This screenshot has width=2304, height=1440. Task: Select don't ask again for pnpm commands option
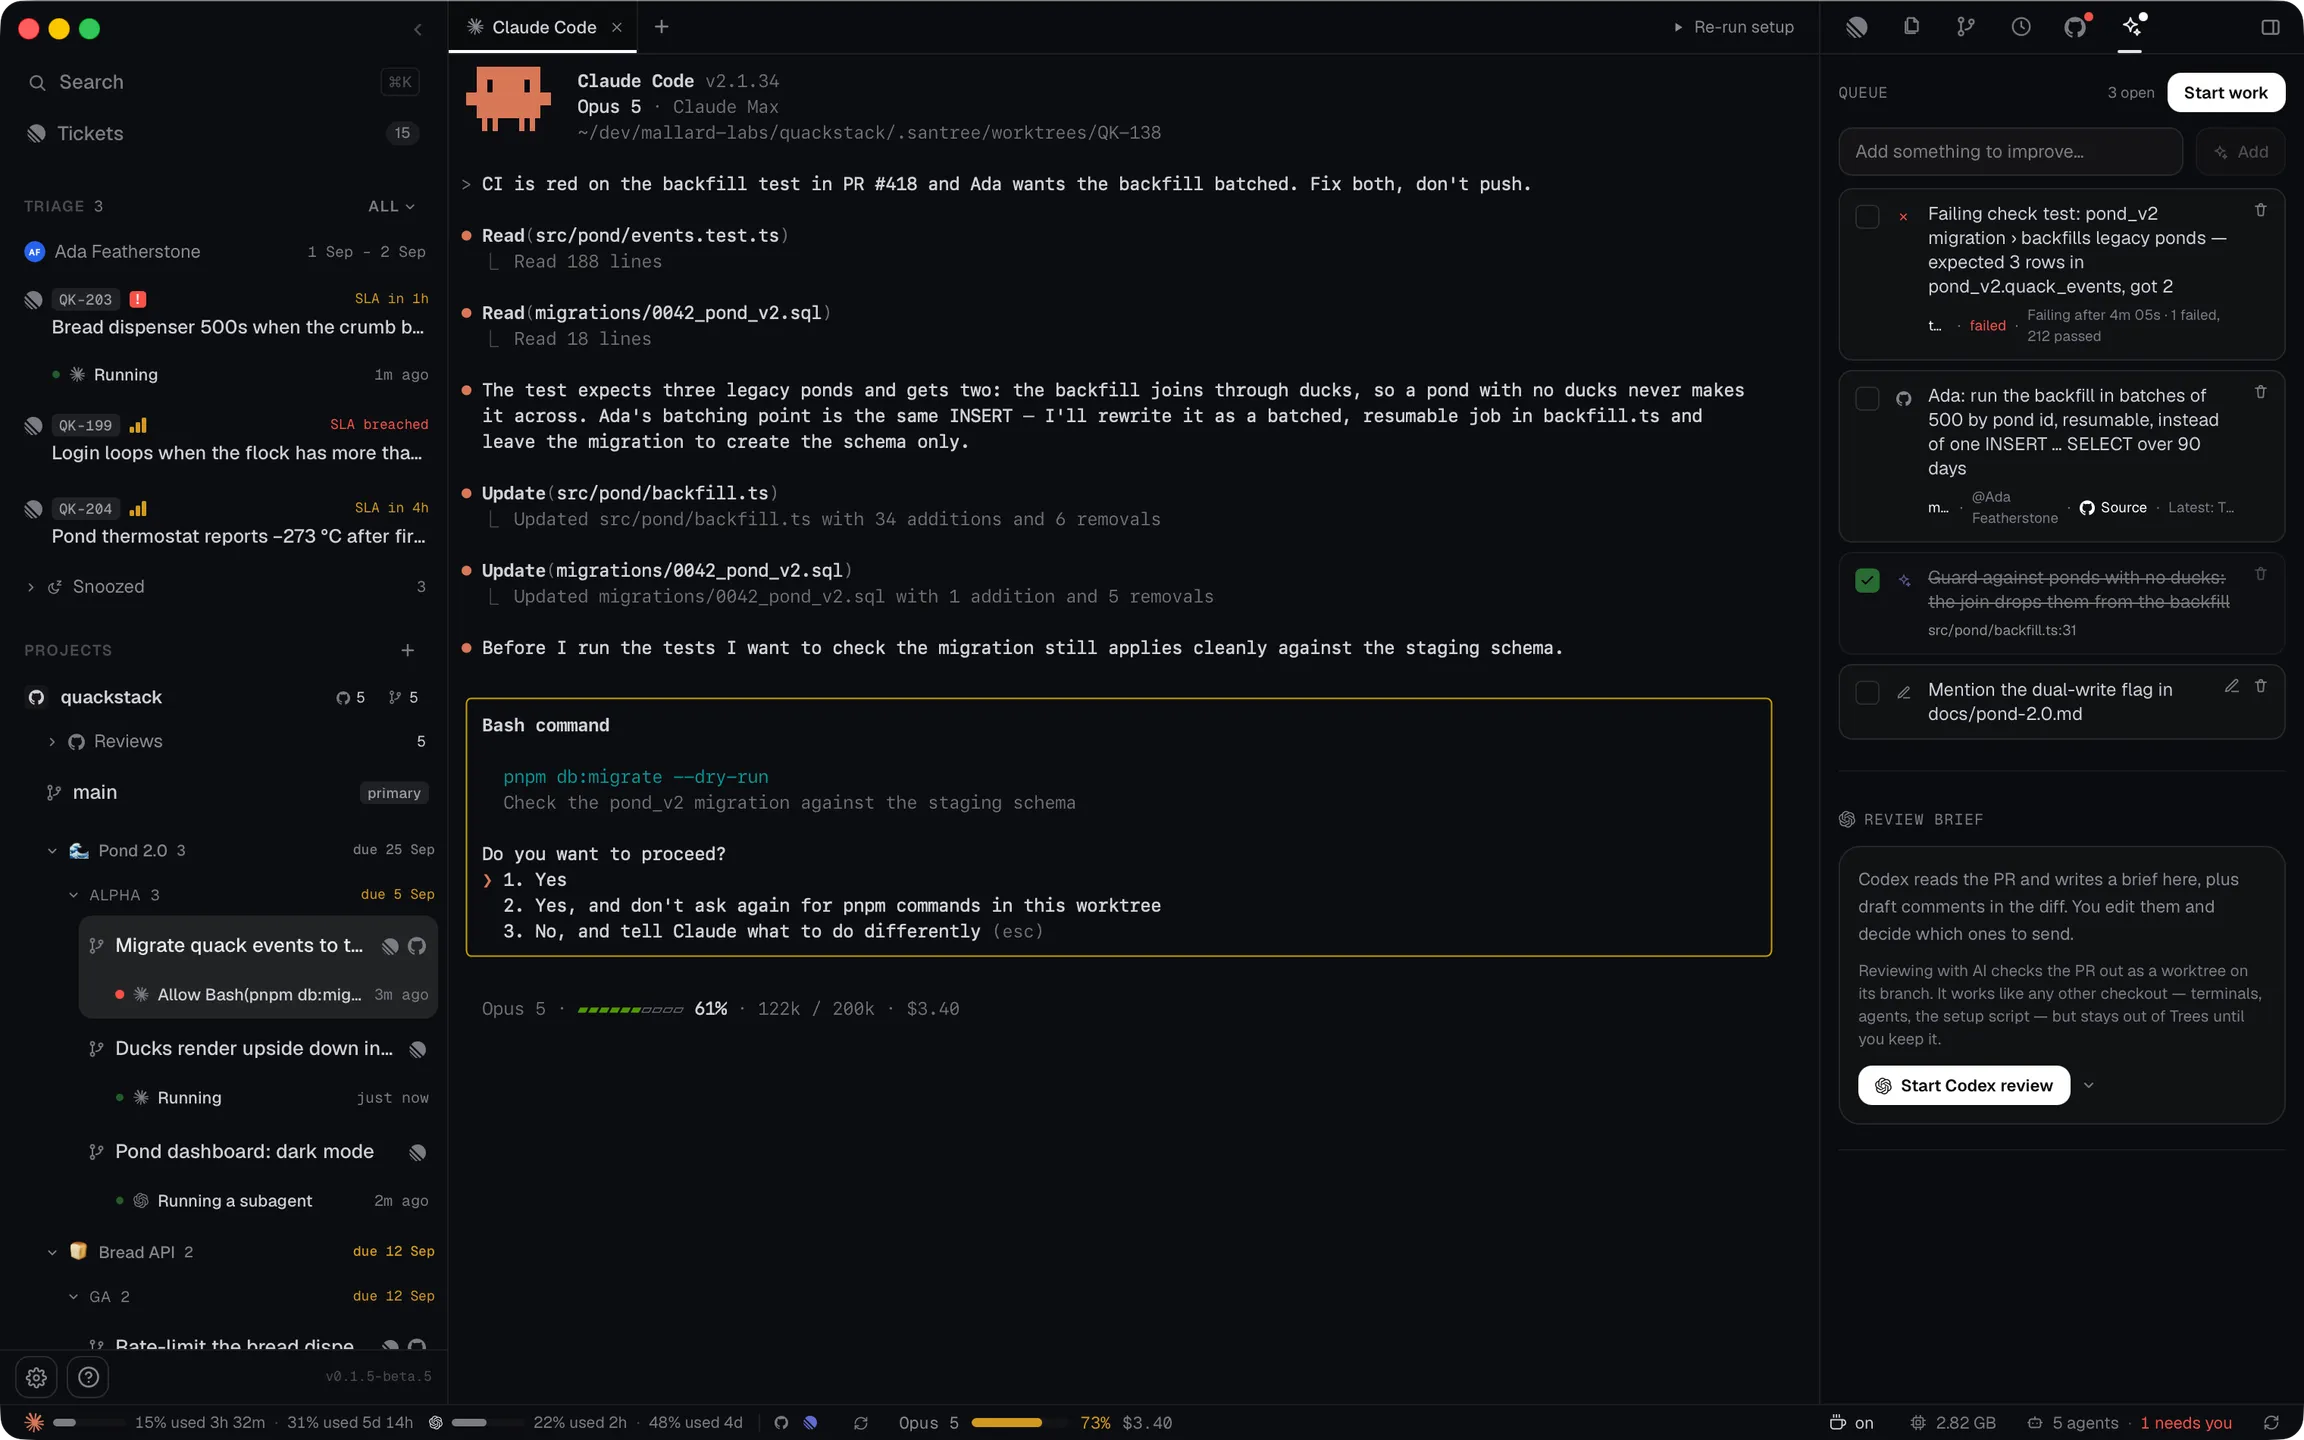click(x=831, y=905)
